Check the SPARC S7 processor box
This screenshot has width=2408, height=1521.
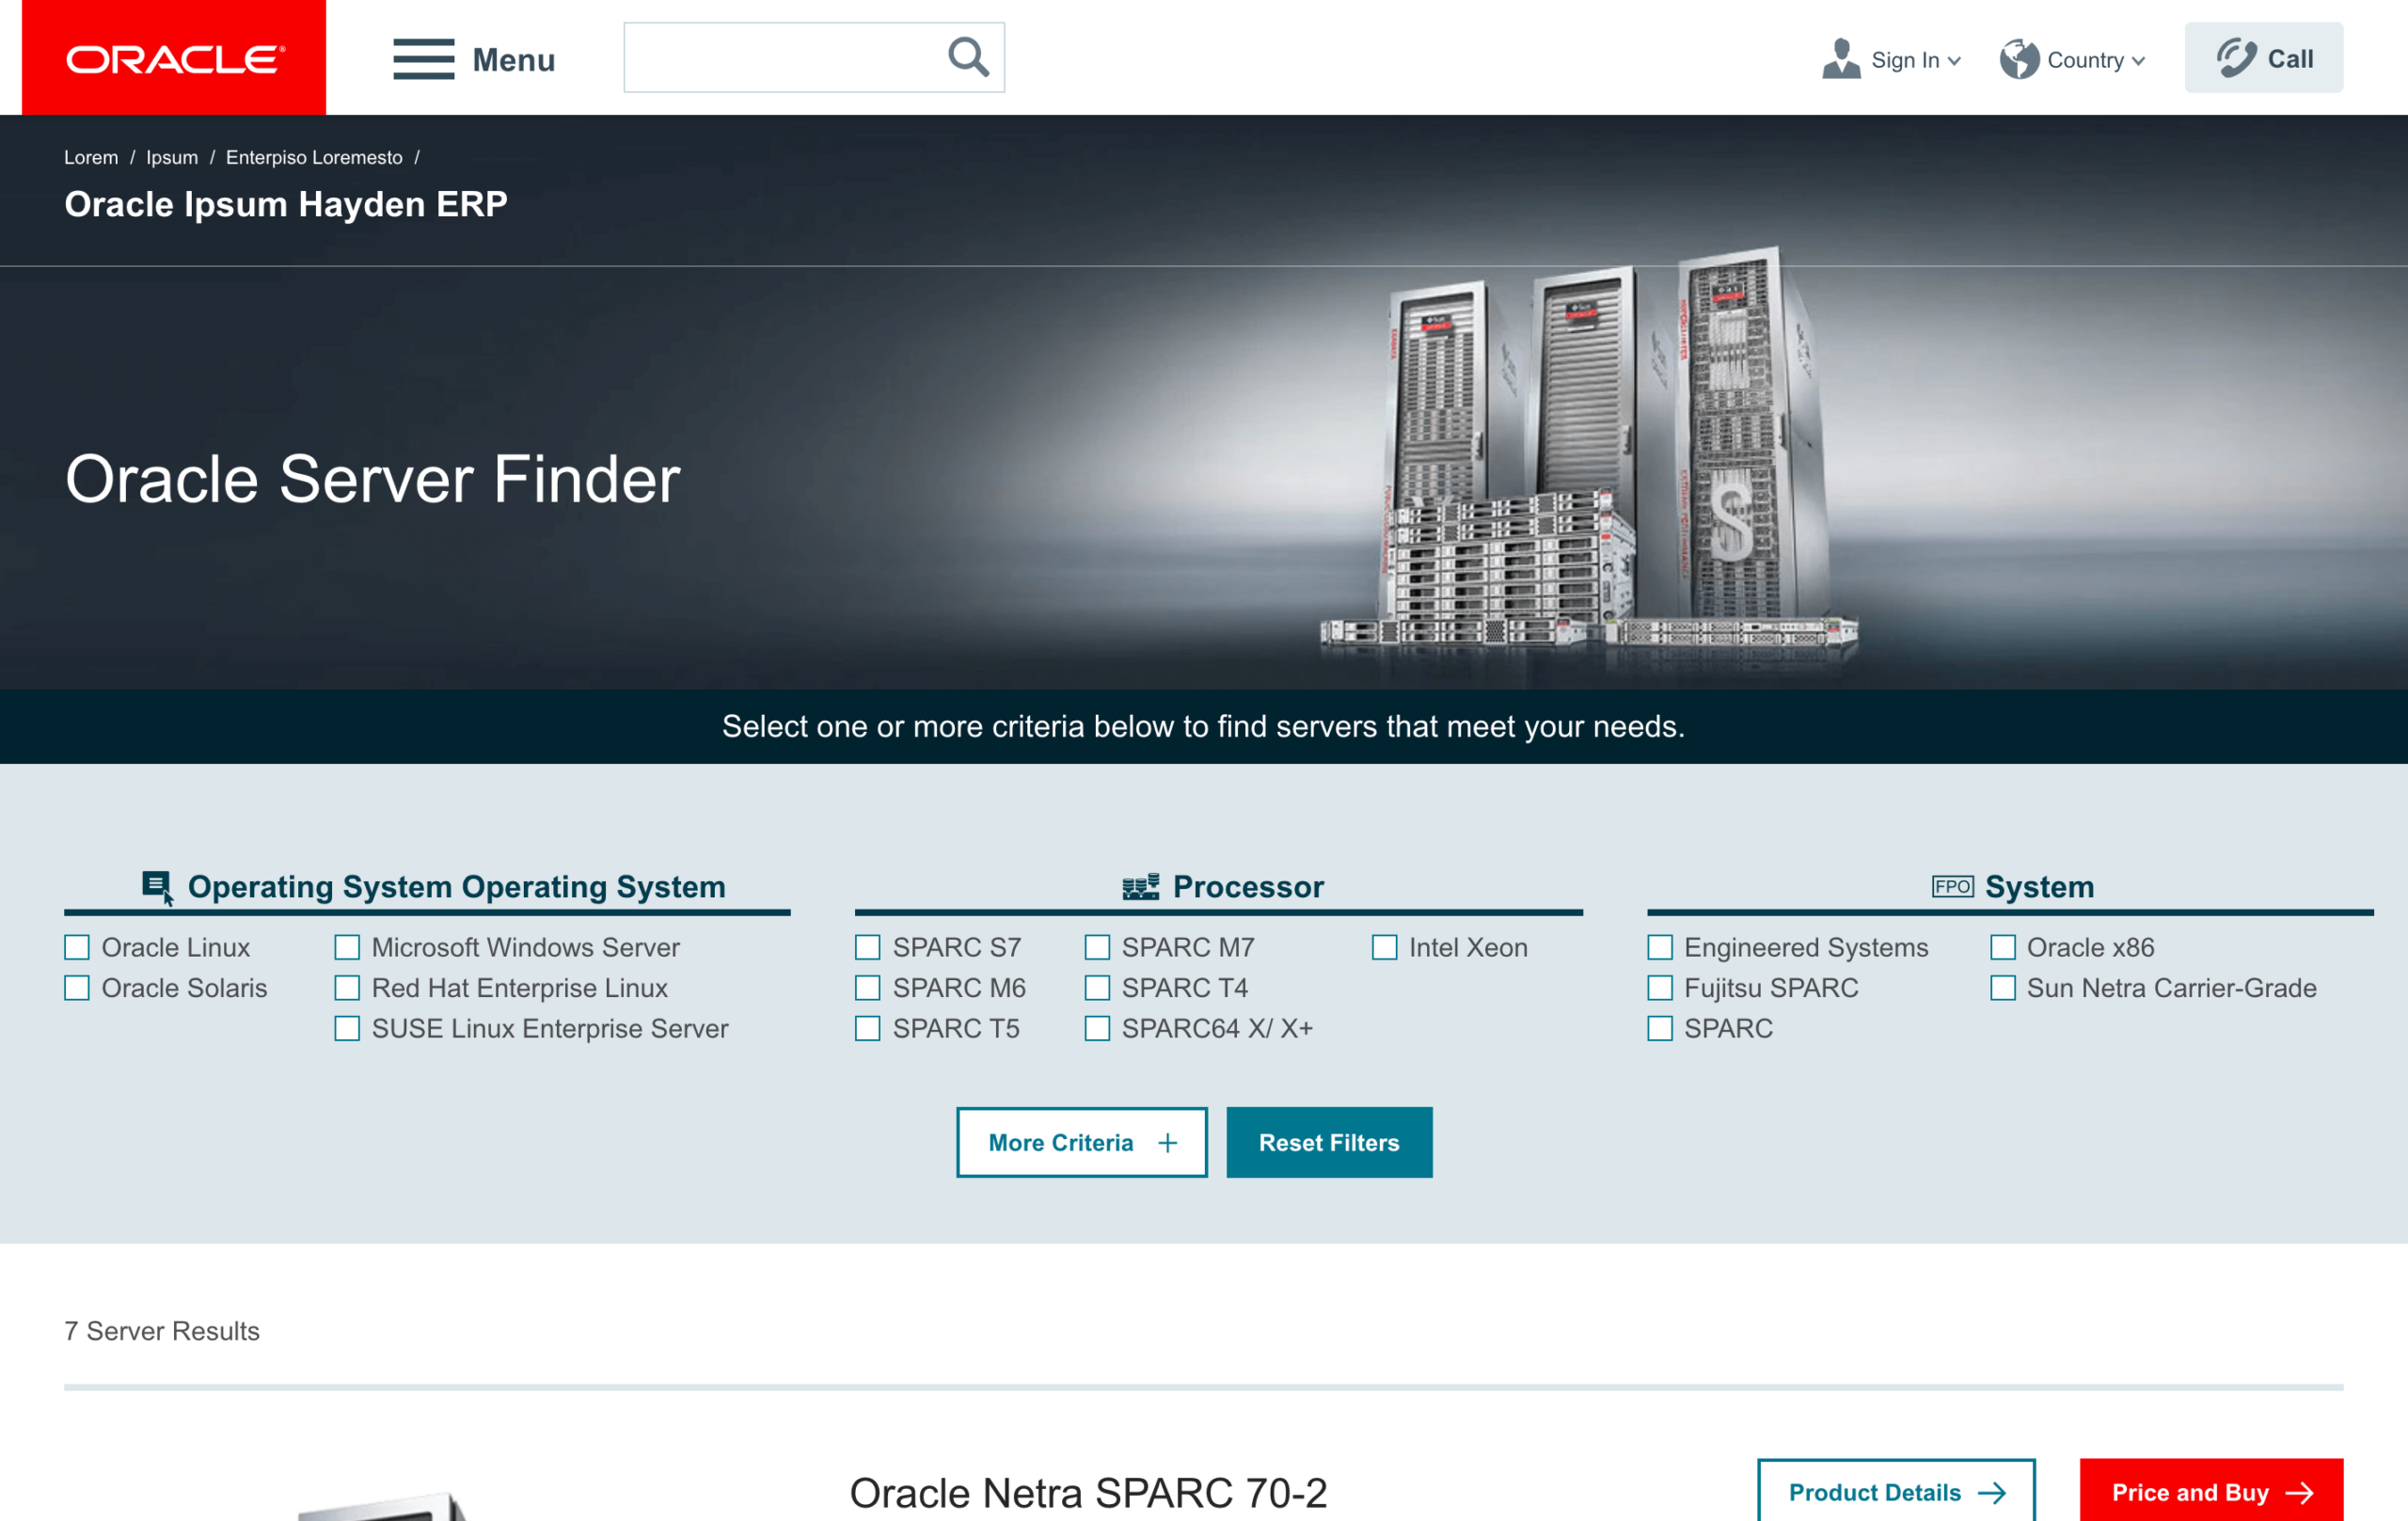868,947
